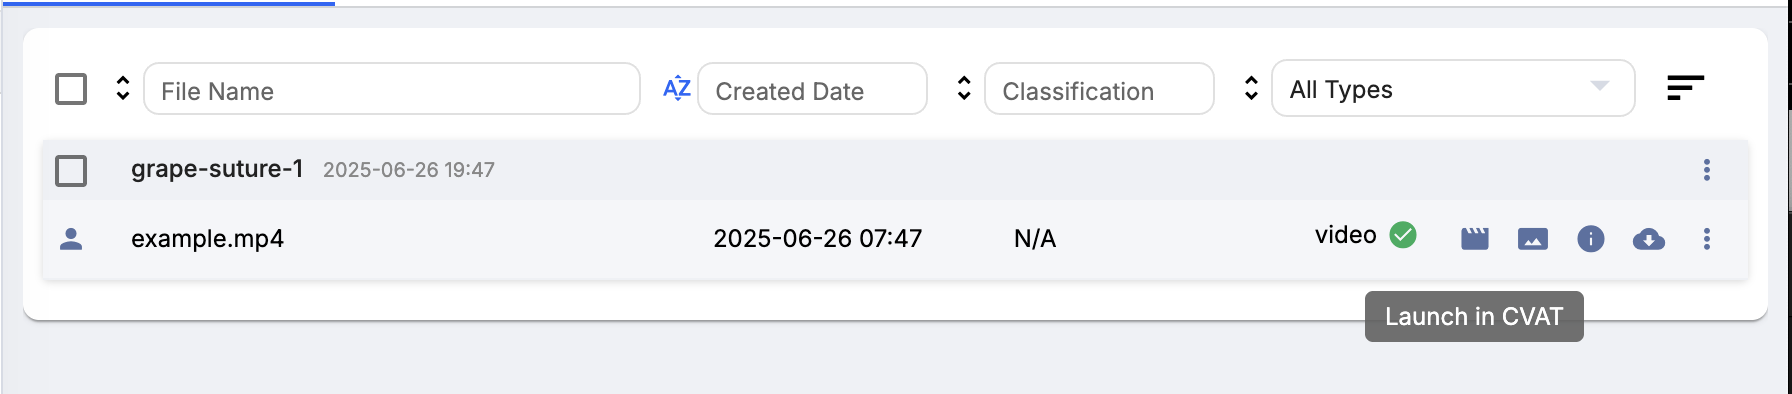Click the green video status checkmark

pos(1403,235)
